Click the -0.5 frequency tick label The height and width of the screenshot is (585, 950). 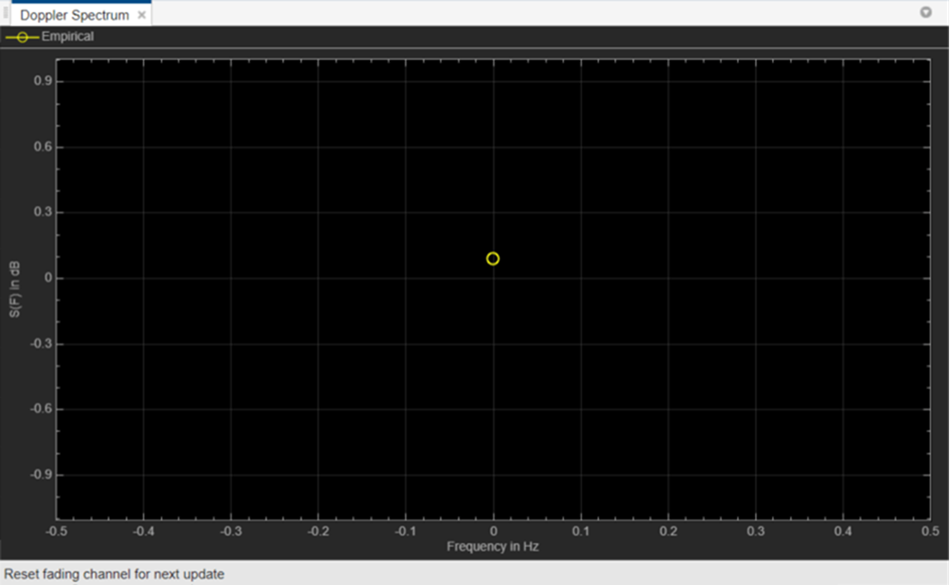[x=56, y=532]
